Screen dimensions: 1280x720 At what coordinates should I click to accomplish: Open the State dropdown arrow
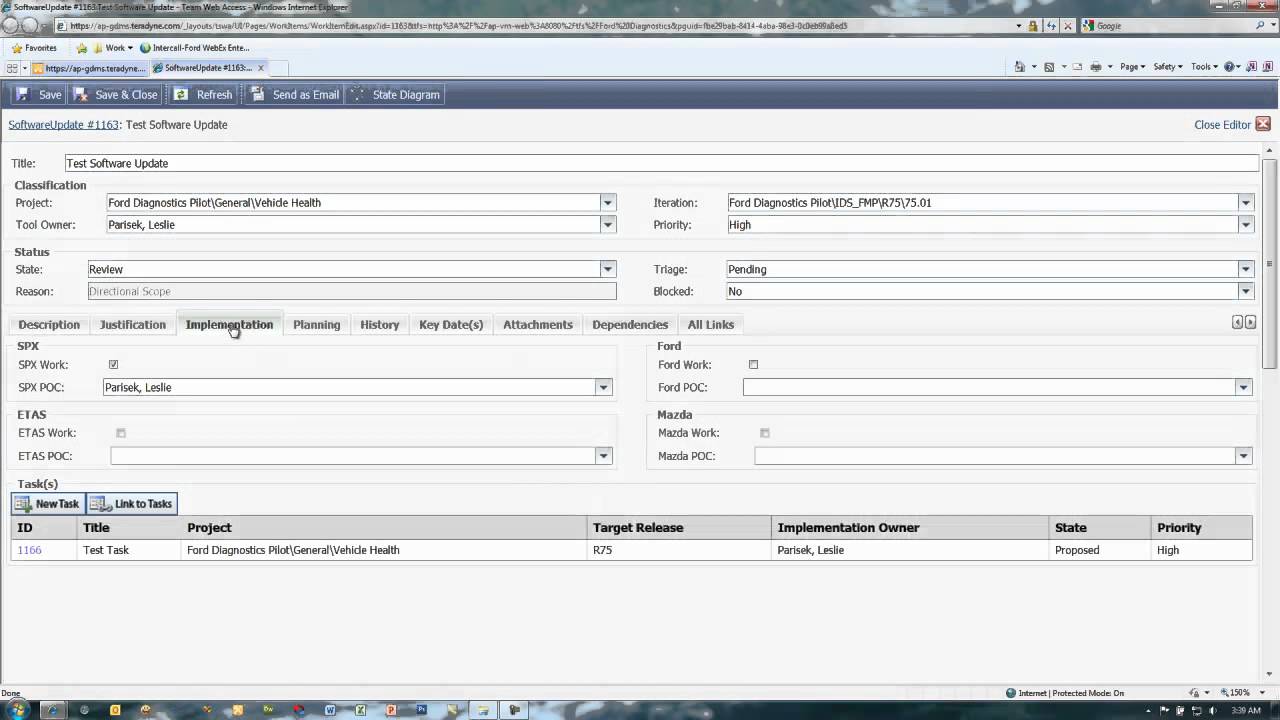coord(607,269)
